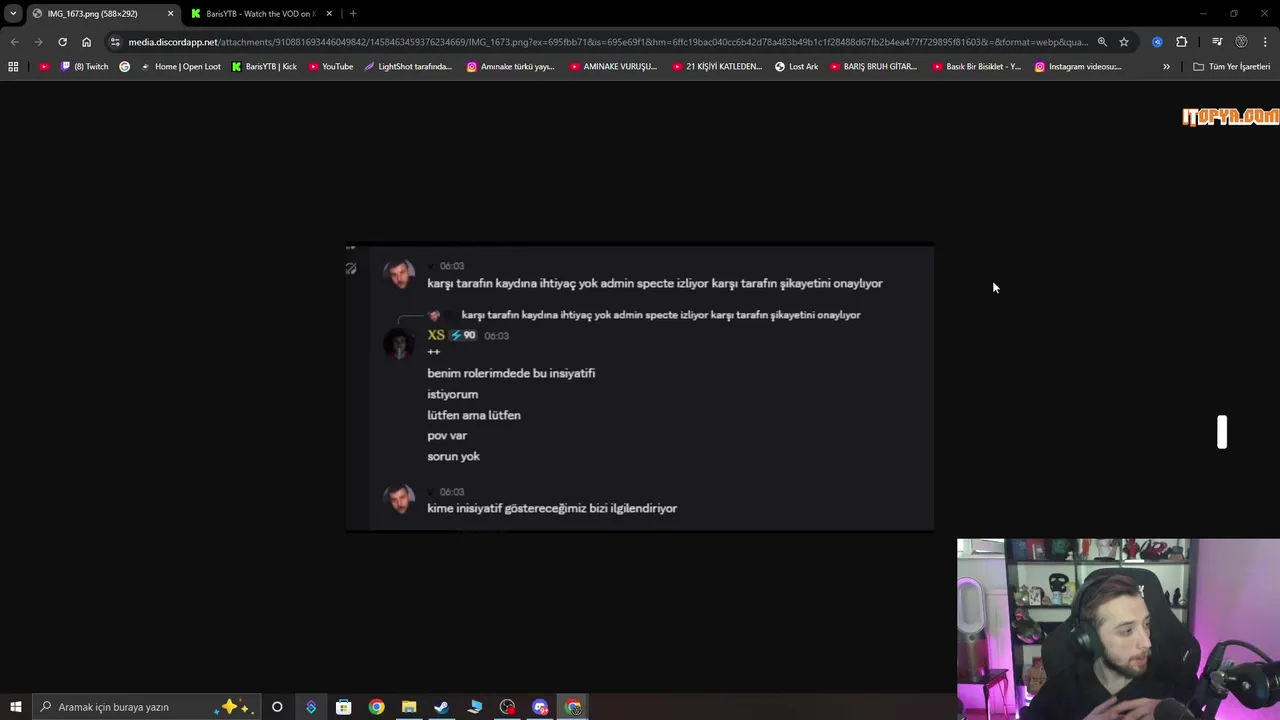Screen dimensions: 1280x720
Task: Open the BarisYTB | Kick bookmark
Action: [x=264, y=67]
